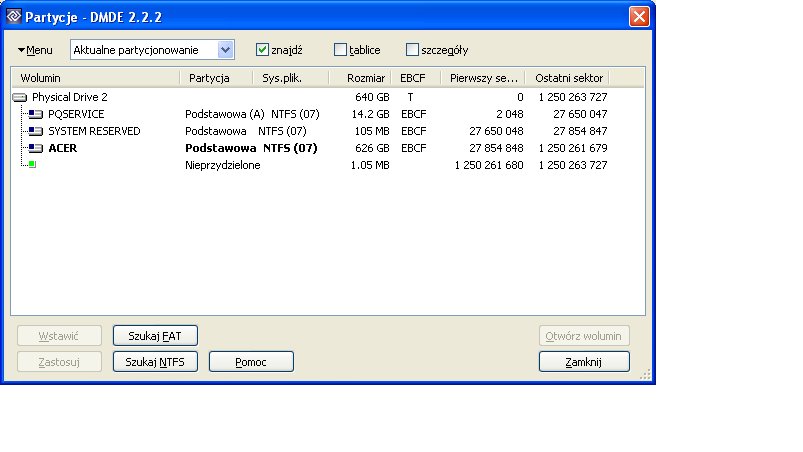Click the 1.05 MB size cell
The width and height of the screenshot is (803, 452).
(370, 165)
